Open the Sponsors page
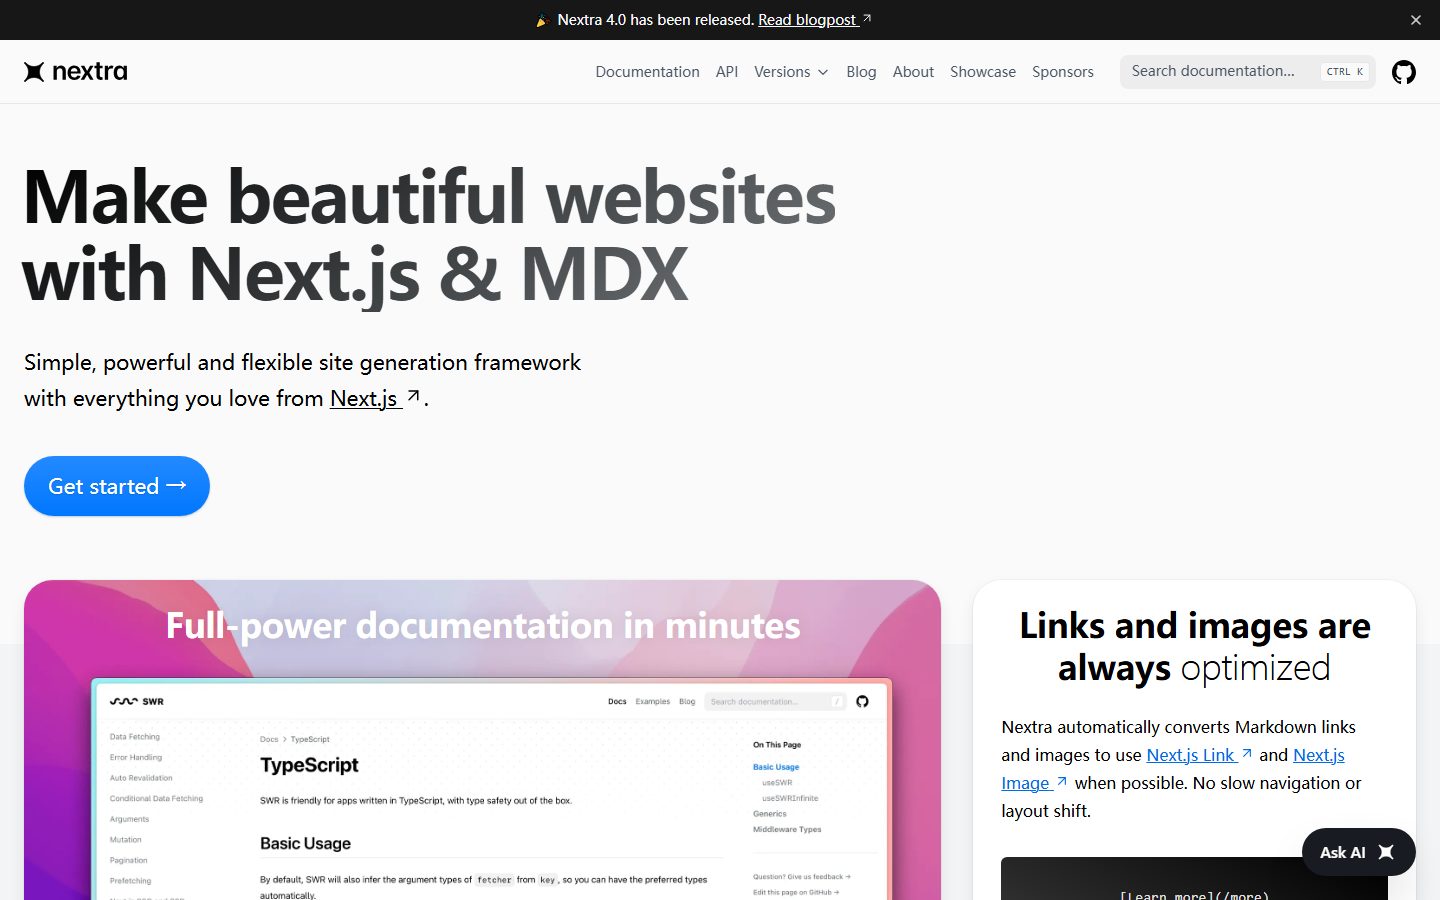This screenshot has width=1440, height=900. coord(1063,72)
